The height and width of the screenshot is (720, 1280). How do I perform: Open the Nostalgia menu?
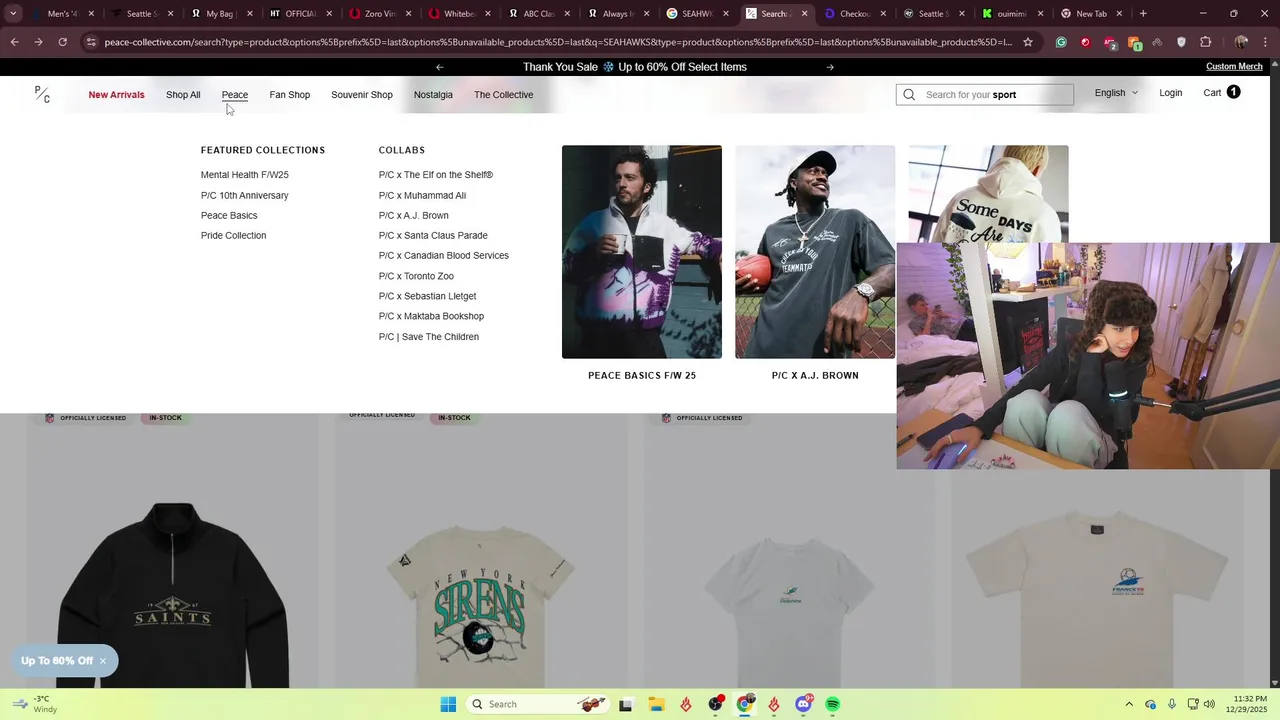click(x=433, y=95)
